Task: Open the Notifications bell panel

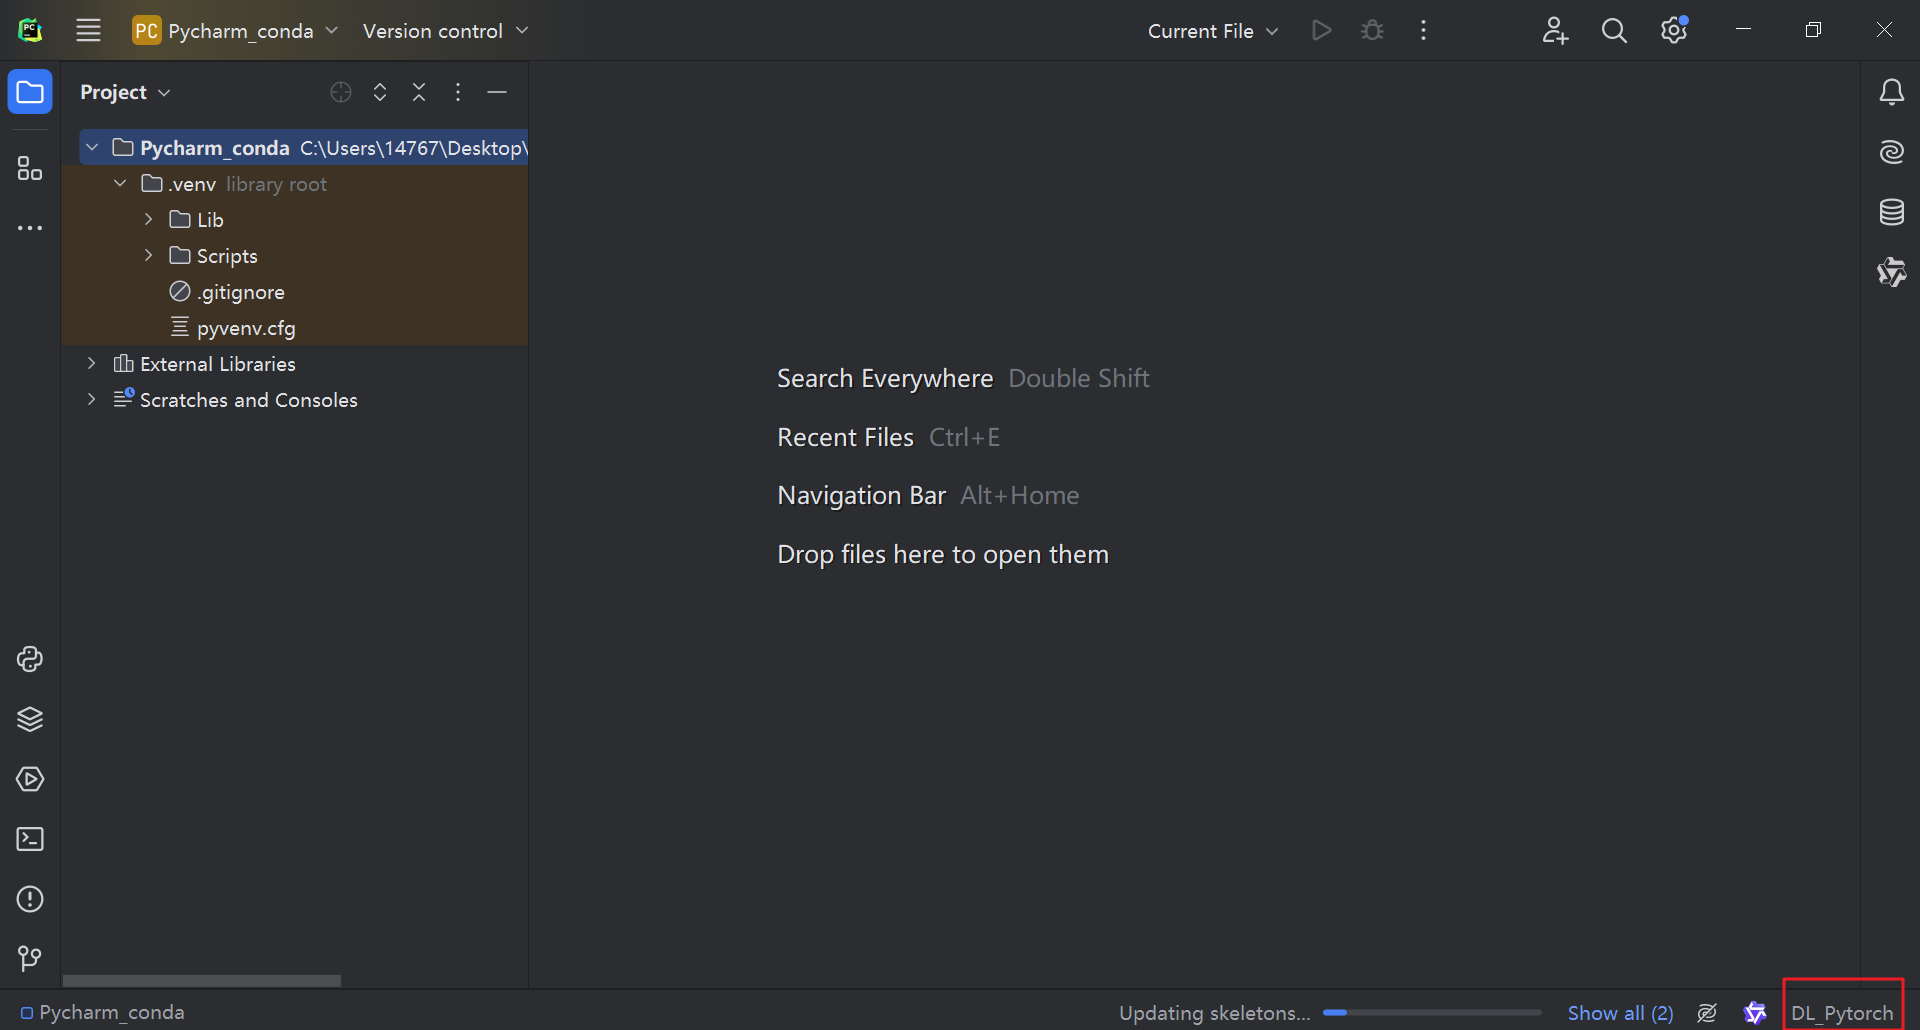Action: coord(1891,92)
